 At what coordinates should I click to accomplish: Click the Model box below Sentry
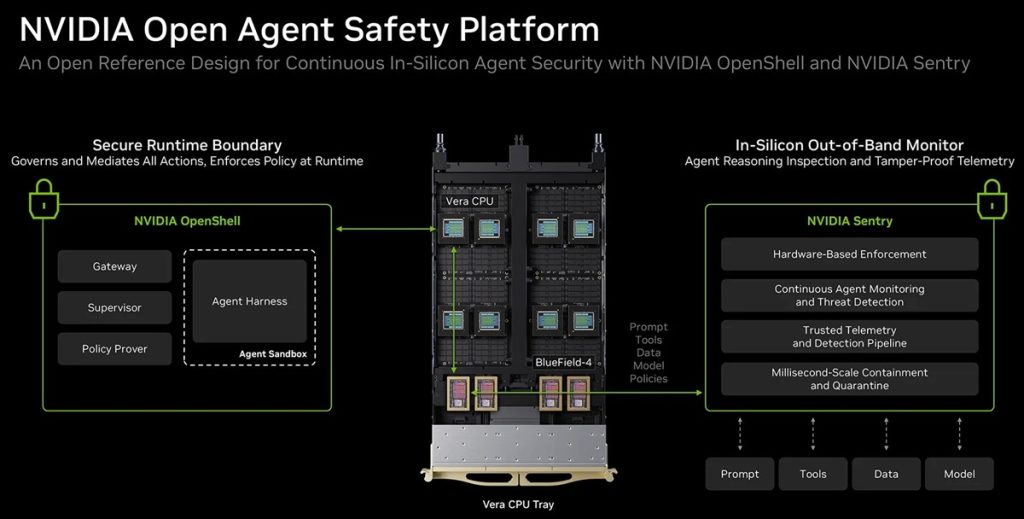pos(959,474)
